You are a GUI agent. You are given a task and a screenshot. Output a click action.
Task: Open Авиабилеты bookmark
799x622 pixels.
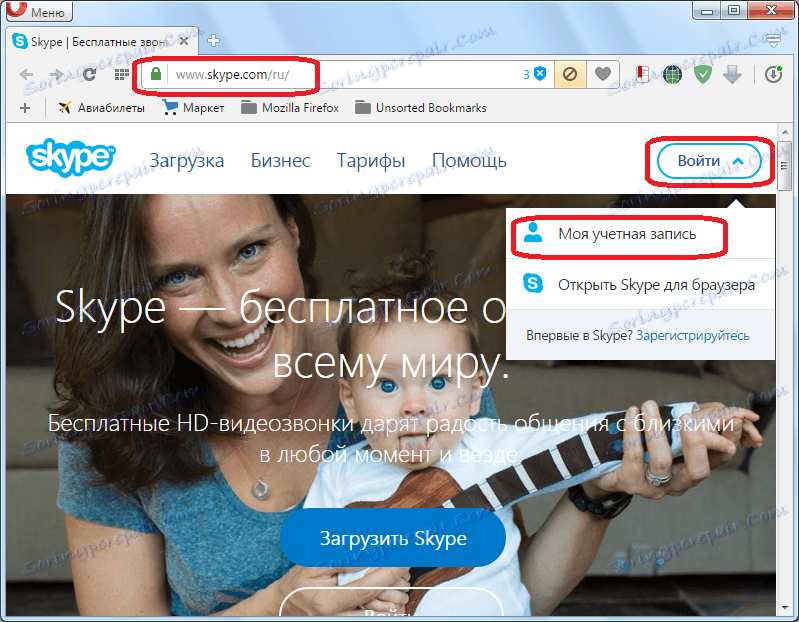101,108
